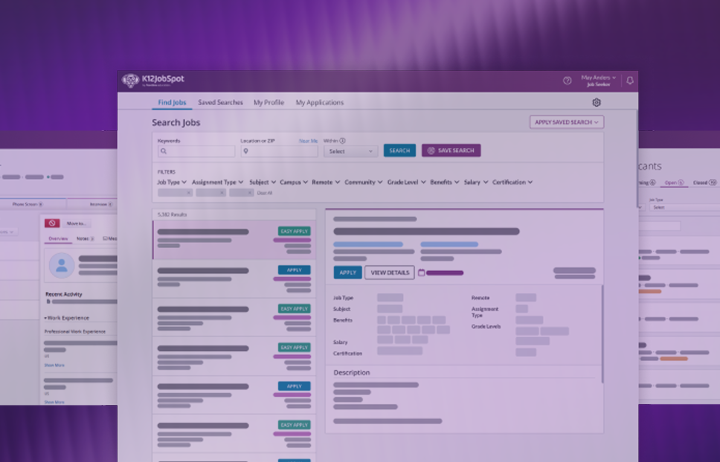The height and width of the screenshot is (462, 720).
Task: Click the red block icon left of Move to
Action: [52, 223]
